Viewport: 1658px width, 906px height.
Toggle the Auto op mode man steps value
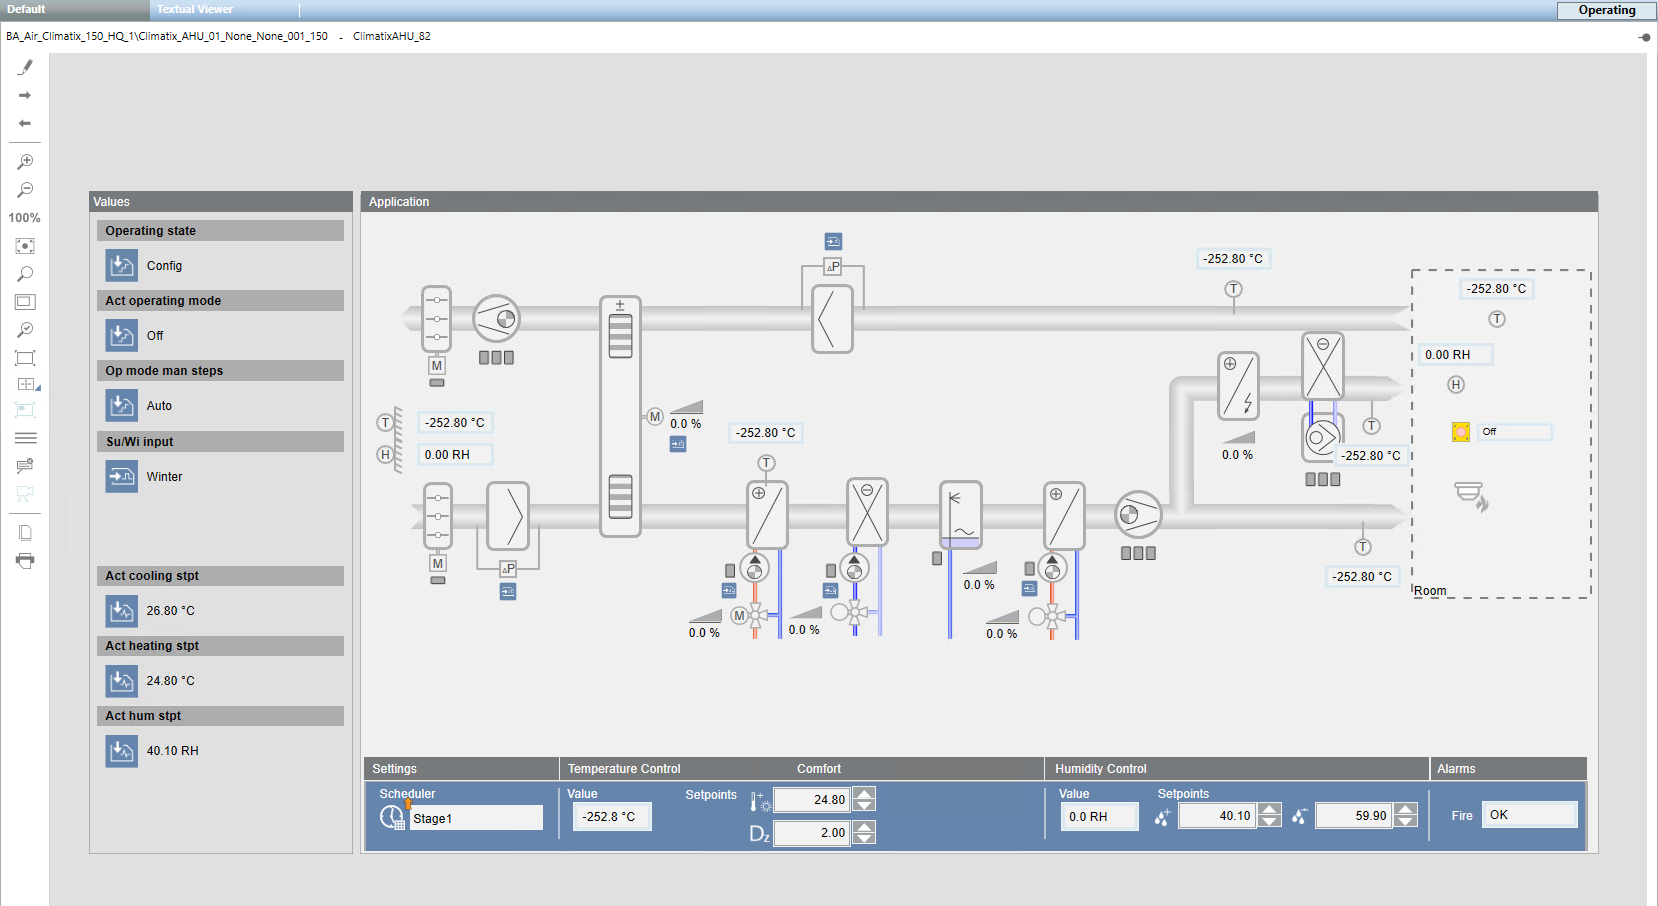(x=121, y=405)
